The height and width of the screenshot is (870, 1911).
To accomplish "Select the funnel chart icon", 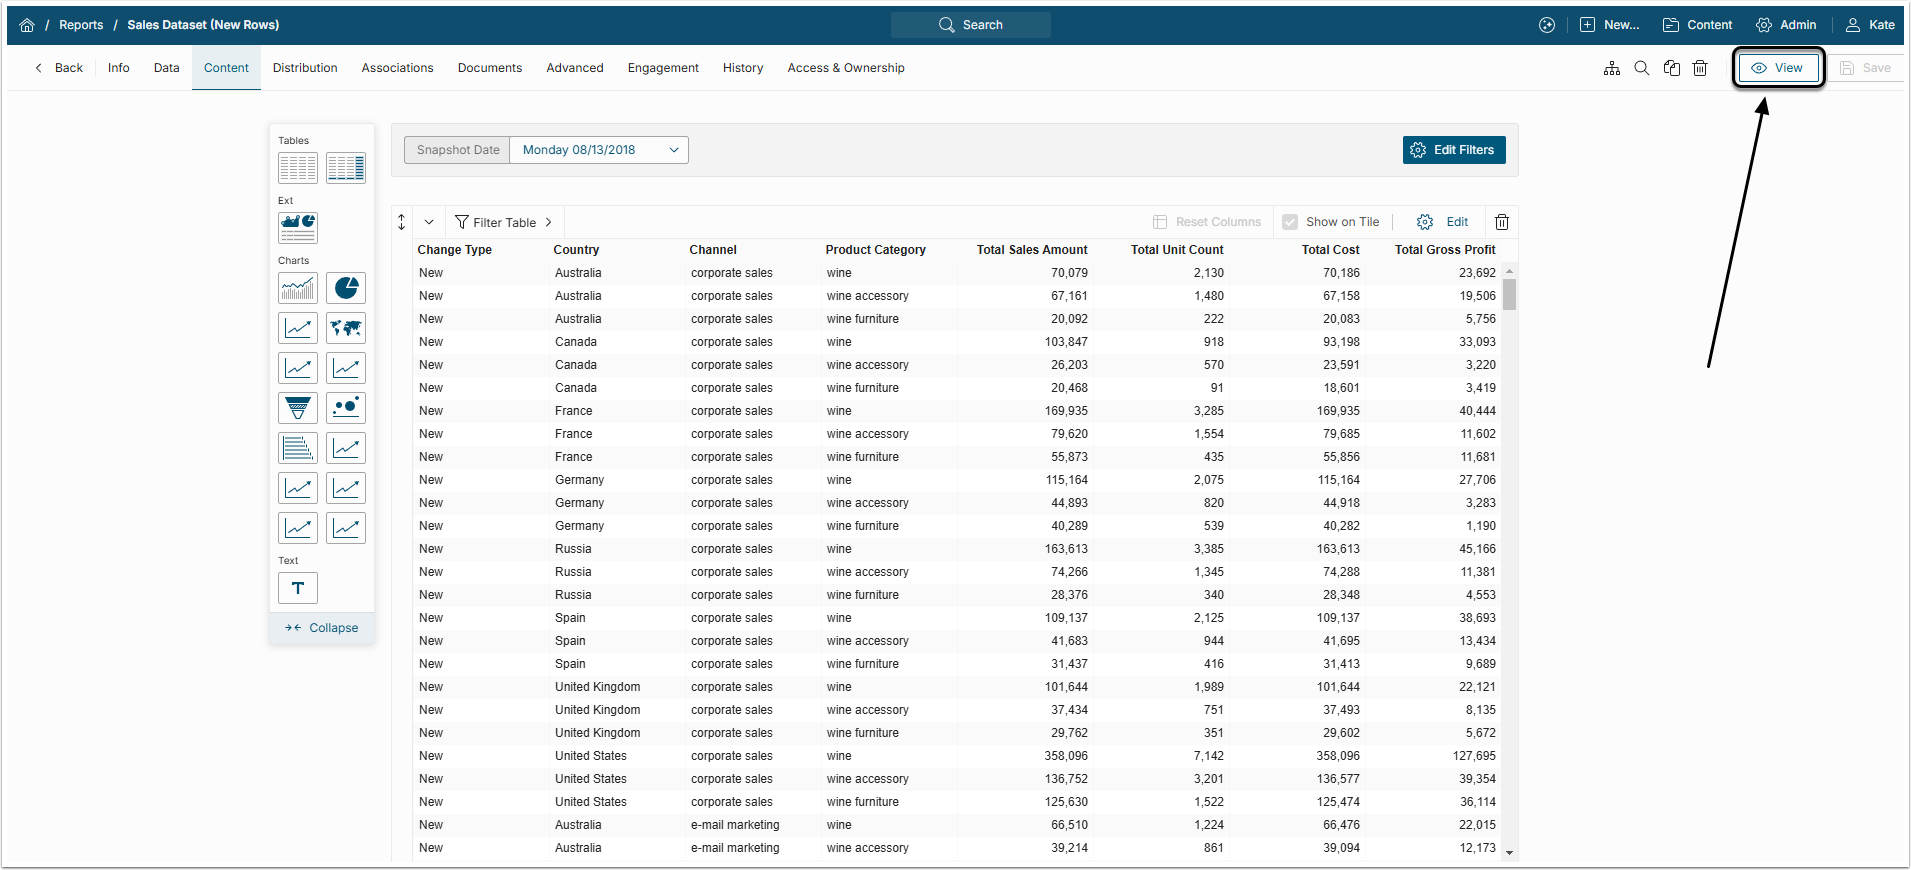I will tap(298, 408).
